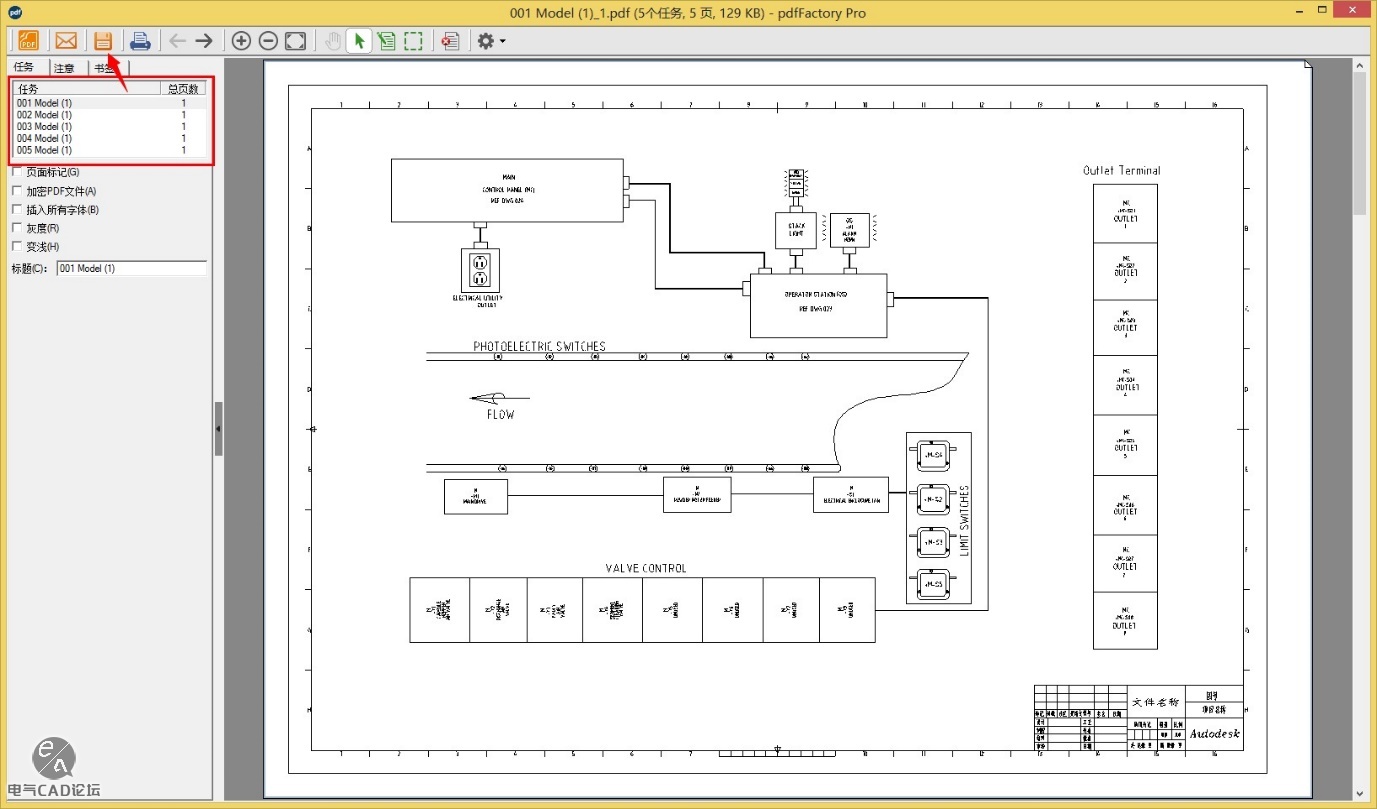Open the gear settings dropdown
Image resolution: width=1377 pixels, height=809 pixels.
pyautogui.click(x=490, y=41)
